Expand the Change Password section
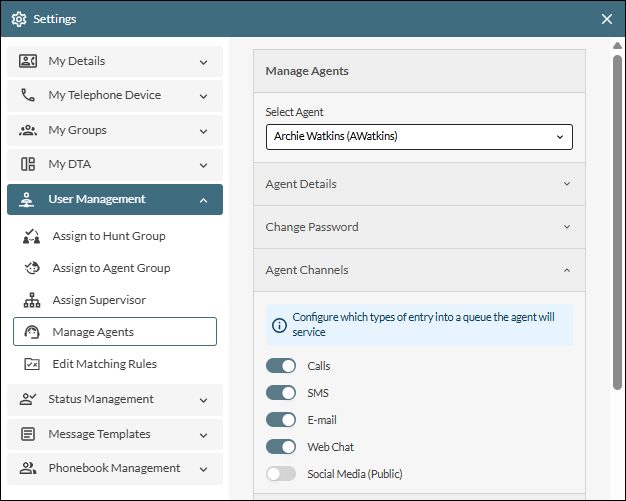626x501 pixels. 419,227
